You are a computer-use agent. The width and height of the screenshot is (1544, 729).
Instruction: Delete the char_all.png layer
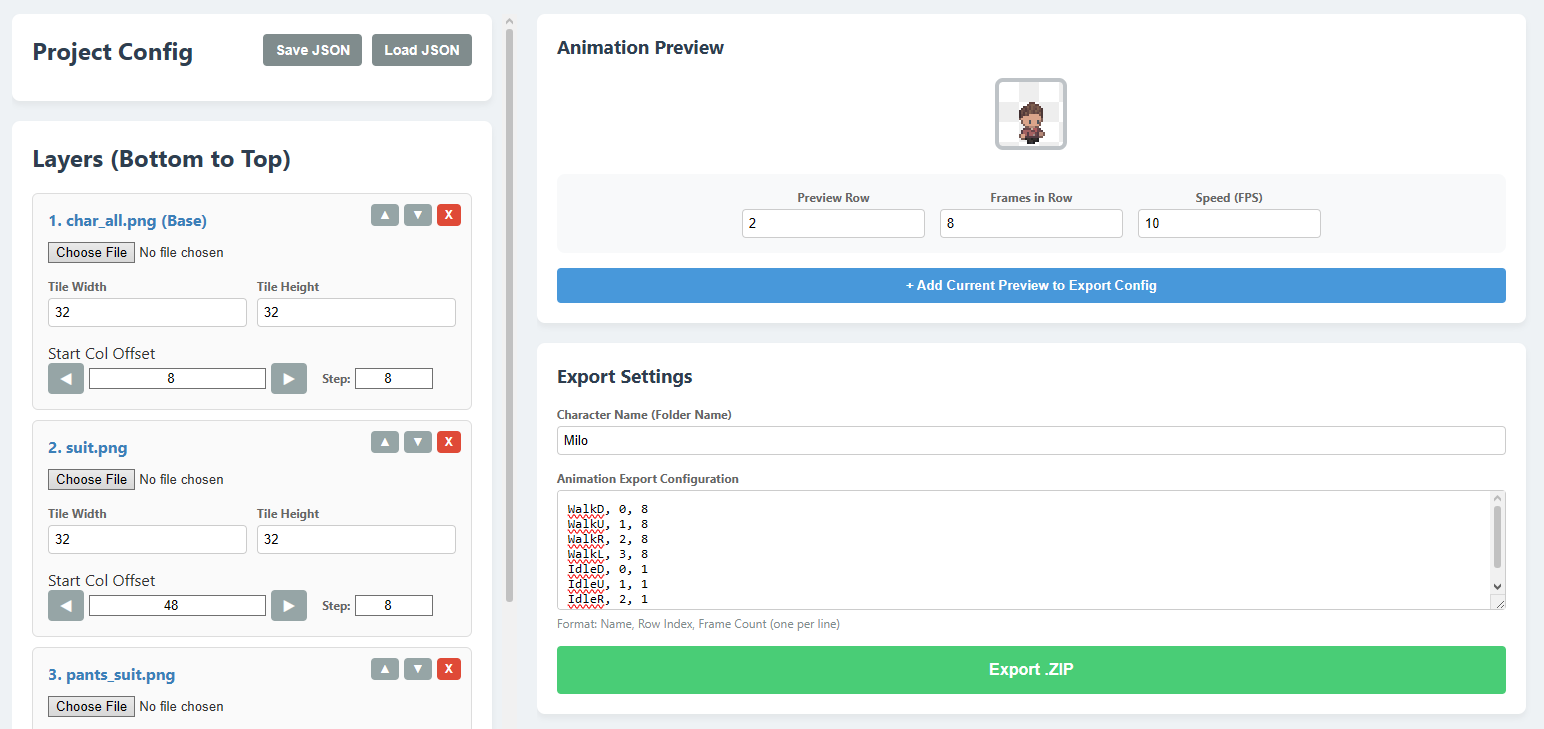click(449, 215)
